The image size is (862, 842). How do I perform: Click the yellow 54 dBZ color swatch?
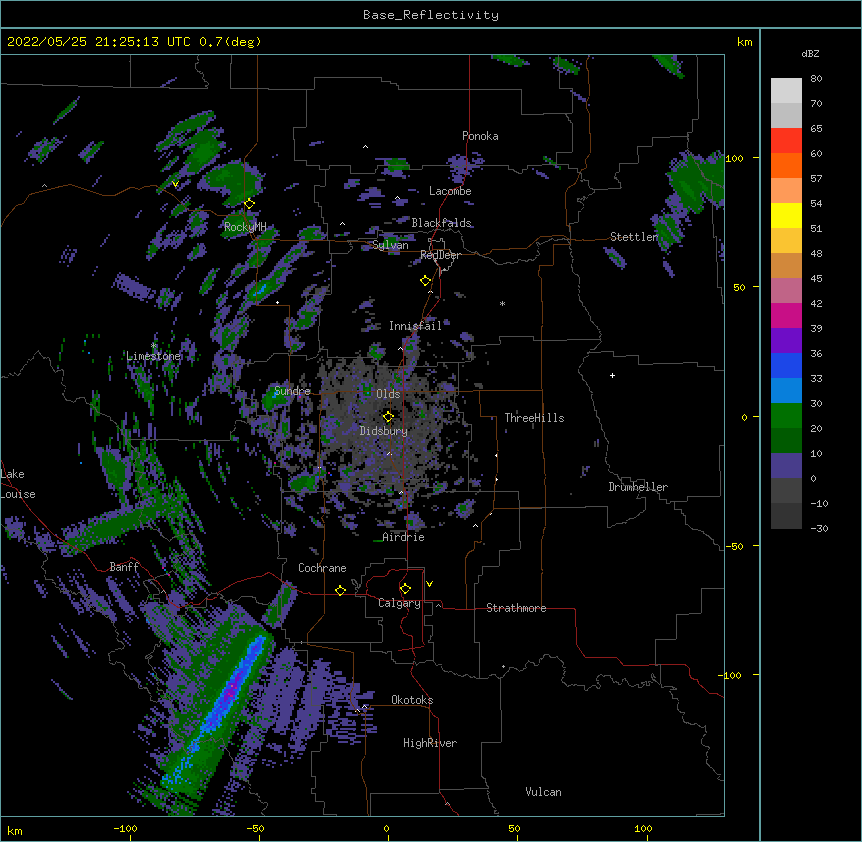point(786,215)
